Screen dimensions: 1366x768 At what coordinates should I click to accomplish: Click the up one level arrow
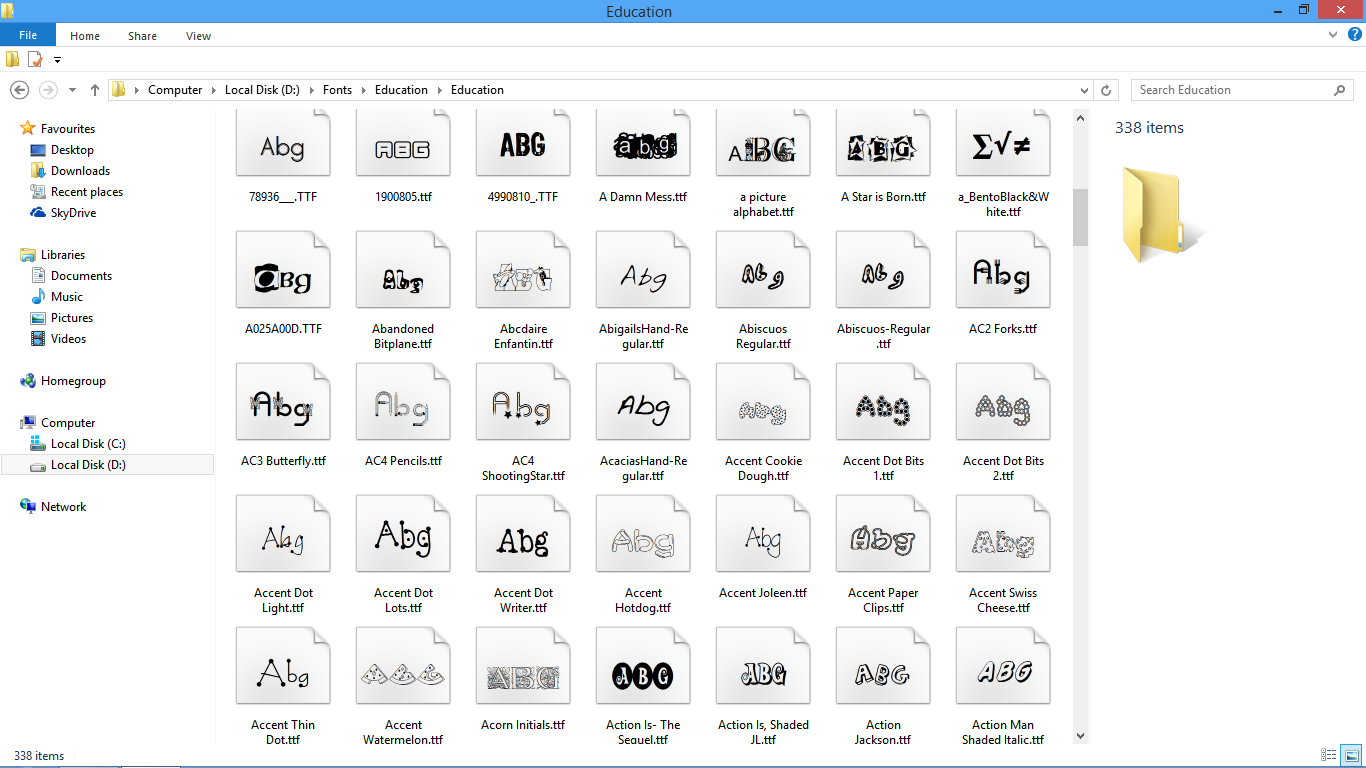click(x=94, y=90)
